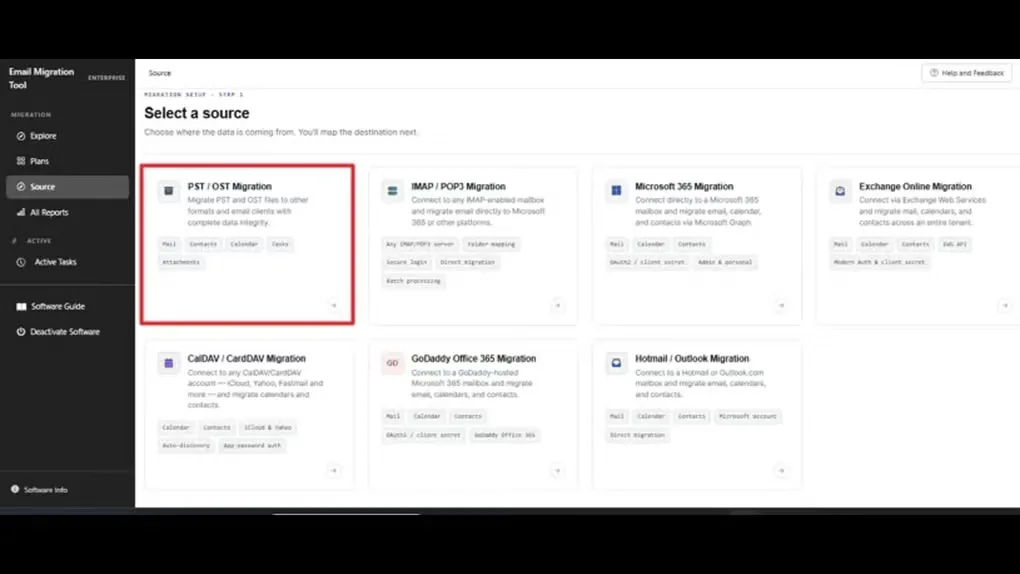
Task: Click the Software Guide book icon
Action: [21, 307]
